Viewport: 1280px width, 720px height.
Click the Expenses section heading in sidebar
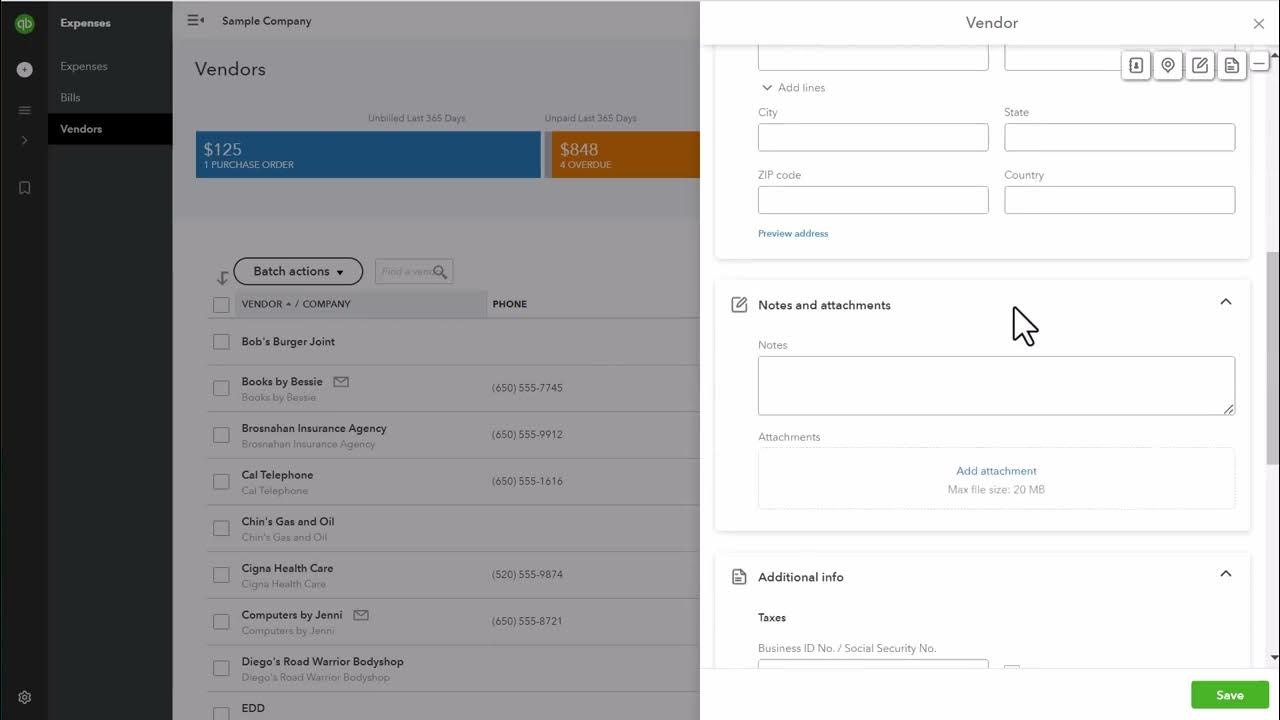[x=85, y=23]
